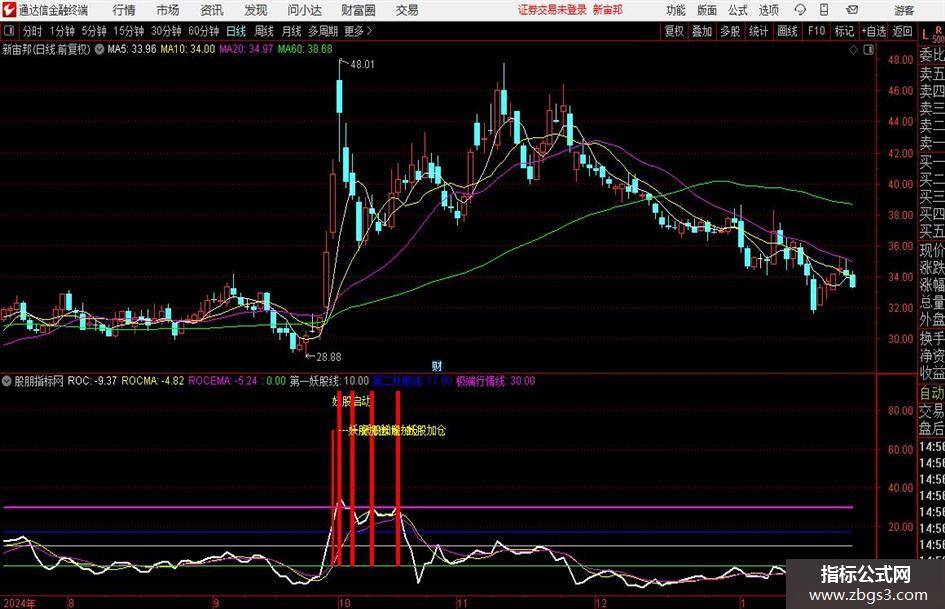
Task: Switch to 60分钟 period
Action: [204, 31]
